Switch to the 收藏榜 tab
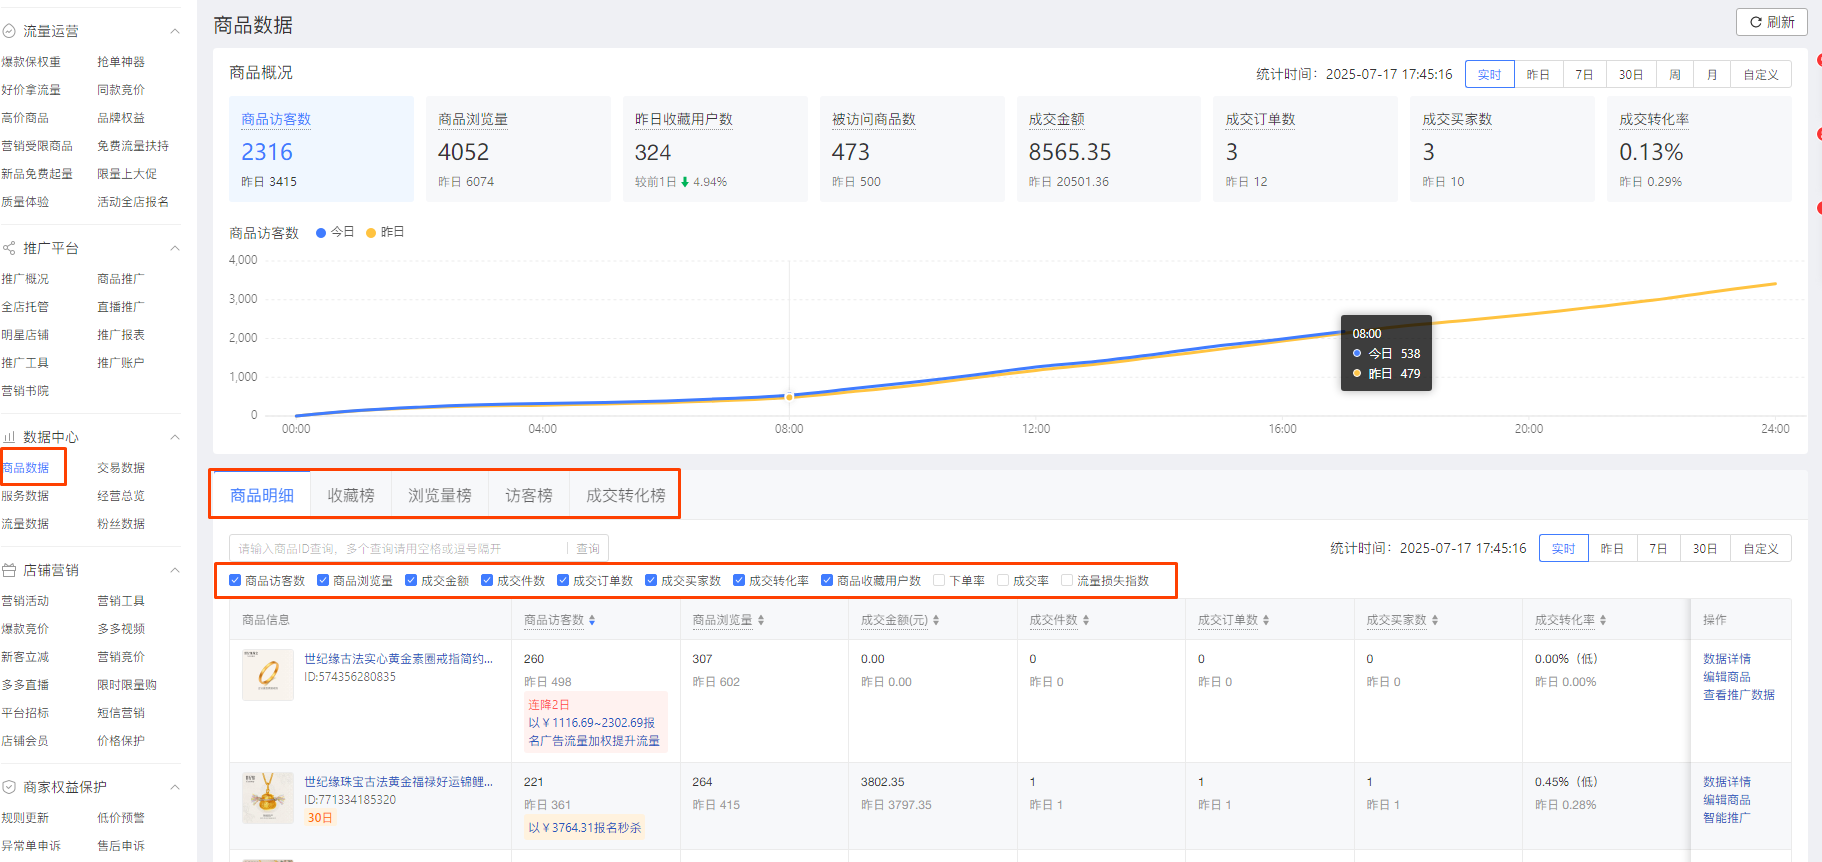The image size is (1822, 862). pyautogui.click(x=350, y=495)
